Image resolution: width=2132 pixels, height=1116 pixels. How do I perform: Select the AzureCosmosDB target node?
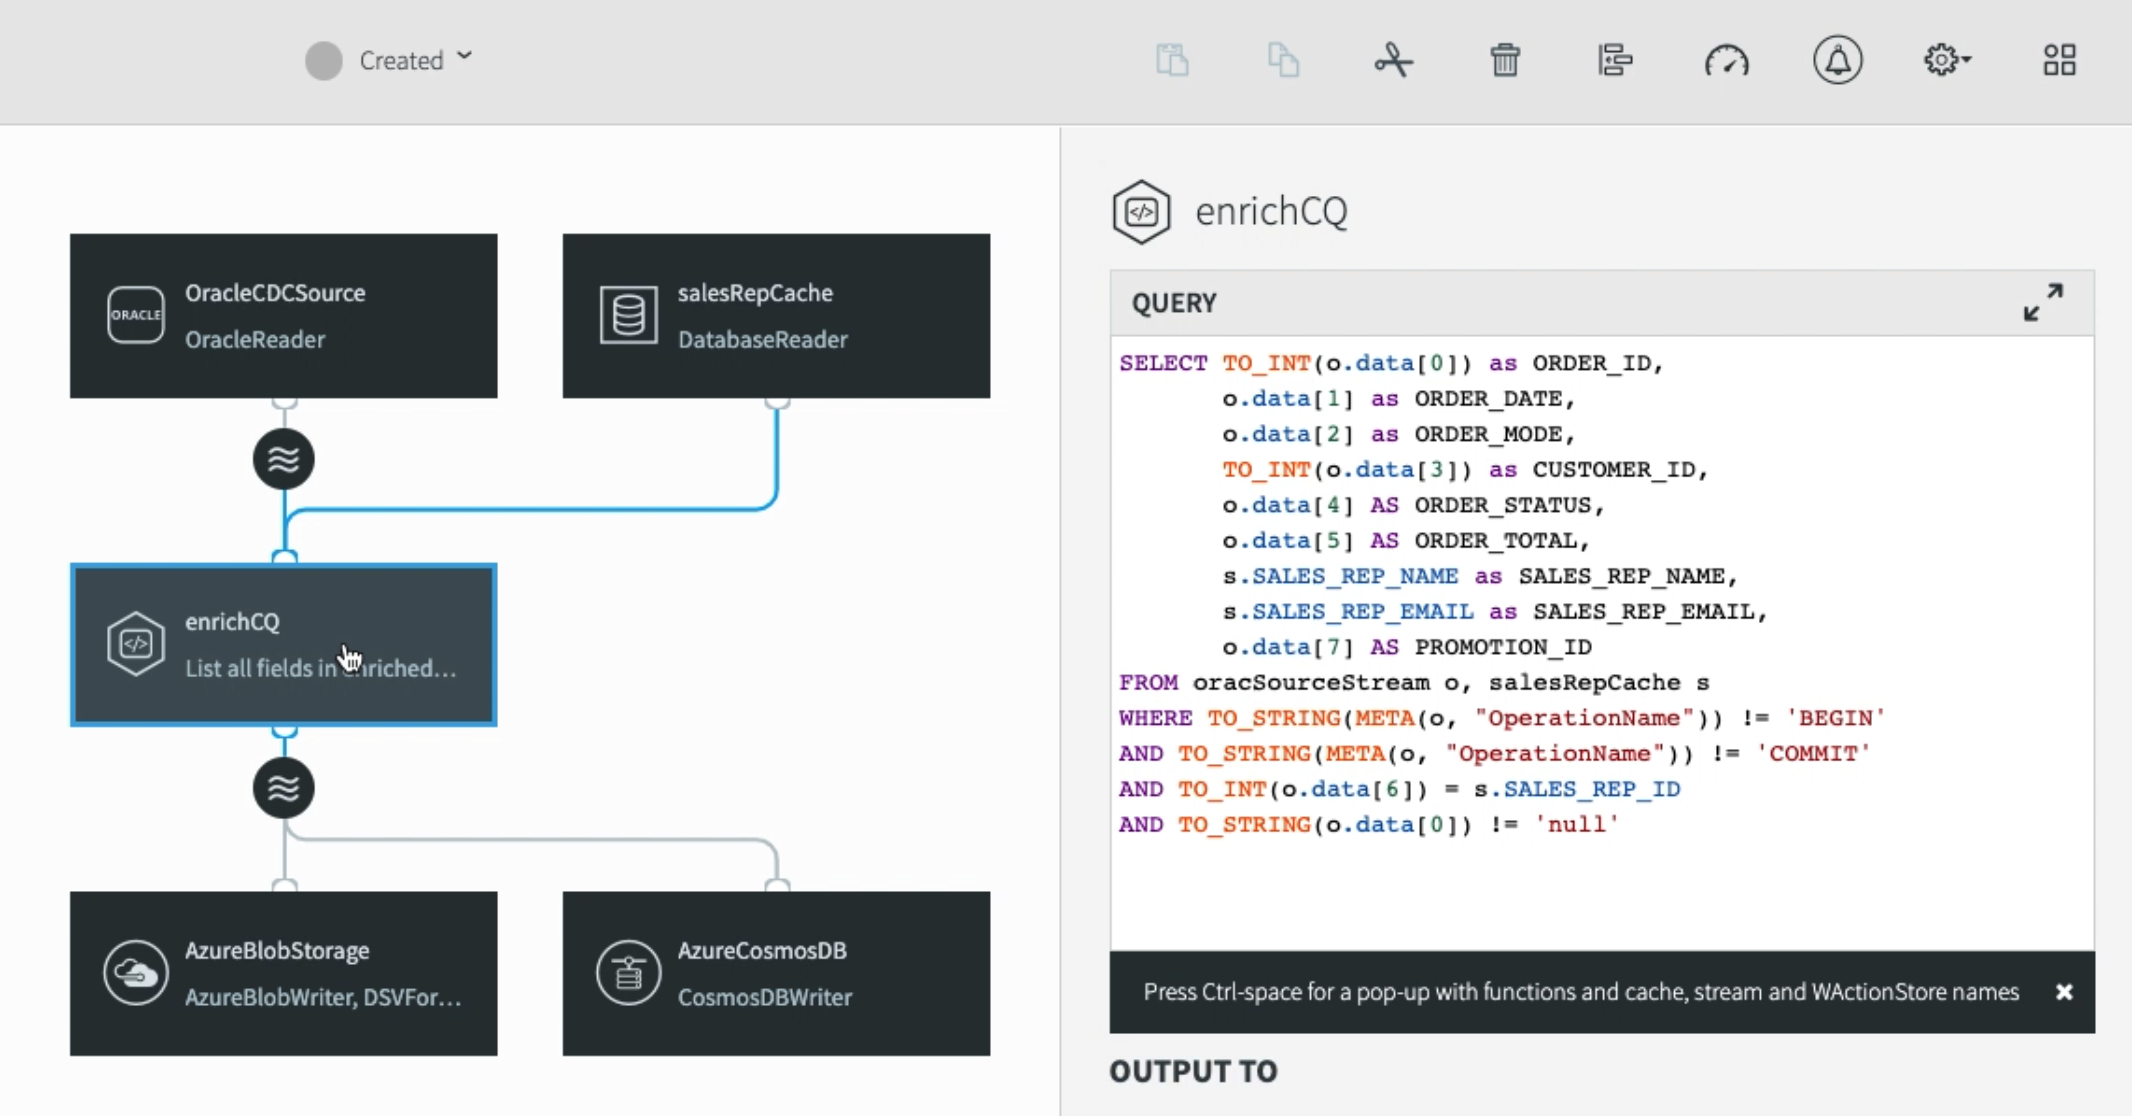(776, 973)
